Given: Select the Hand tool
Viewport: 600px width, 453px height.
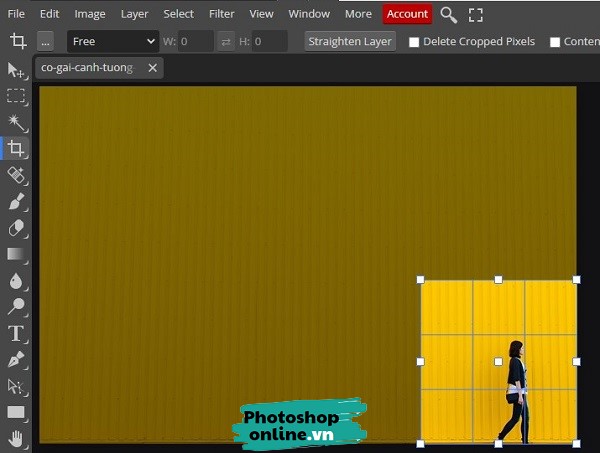Looking at the screenshot, I should (16, 438).
